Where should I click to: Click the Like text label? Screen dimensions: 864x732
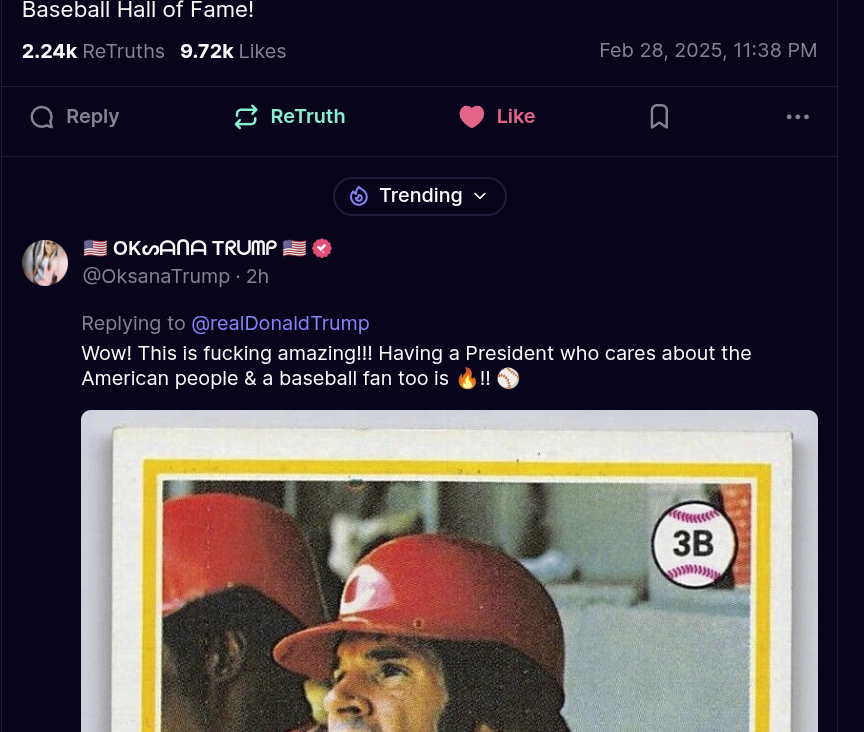(x=516, y=116)
